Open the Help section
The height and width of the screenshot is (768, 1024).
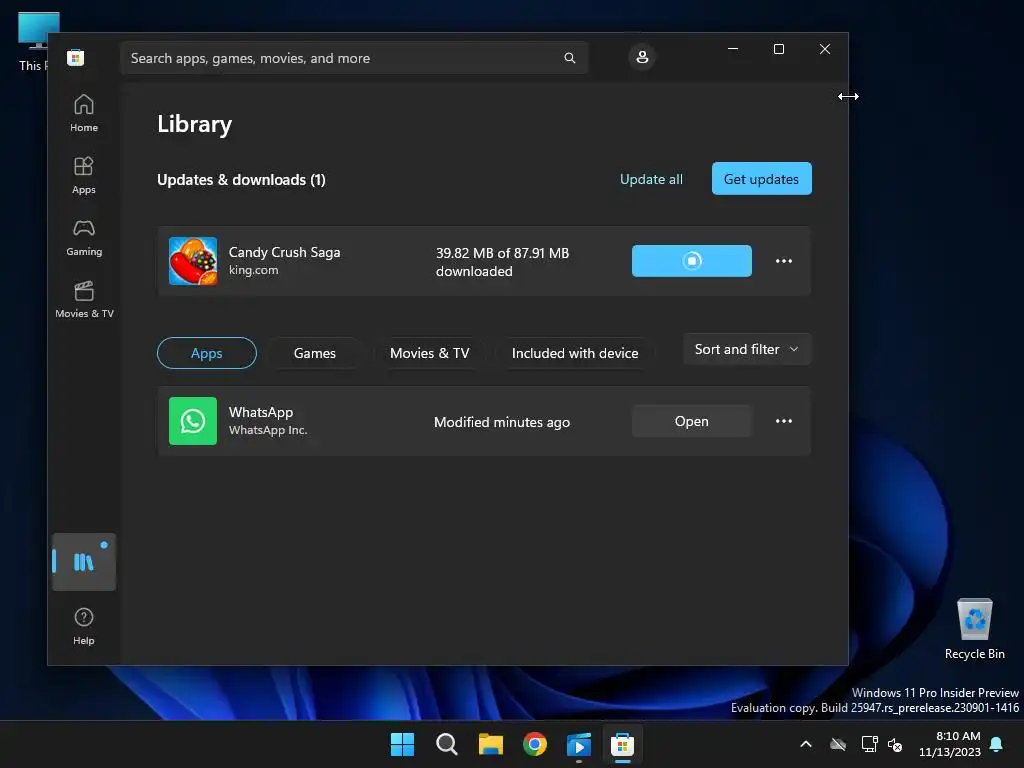pos(84,626)
